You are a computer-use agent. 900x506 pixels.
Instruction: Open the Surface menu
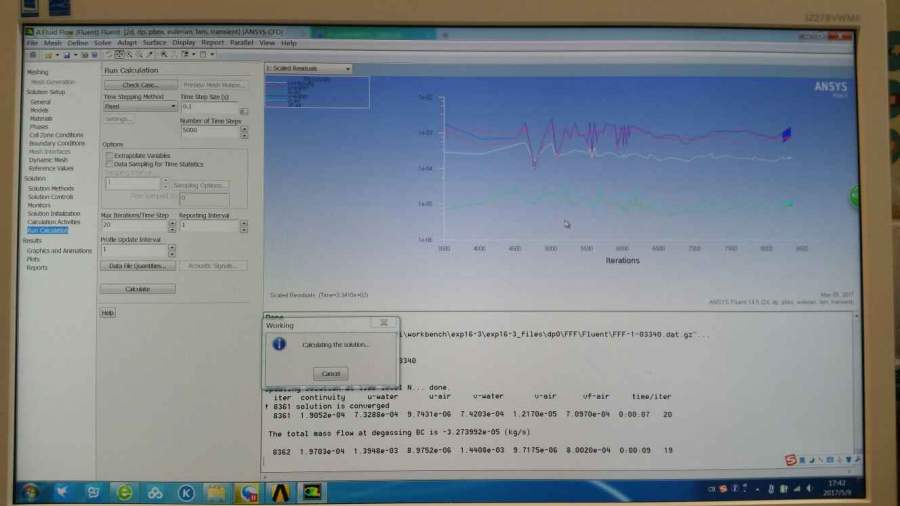click(x=154, y=43)
